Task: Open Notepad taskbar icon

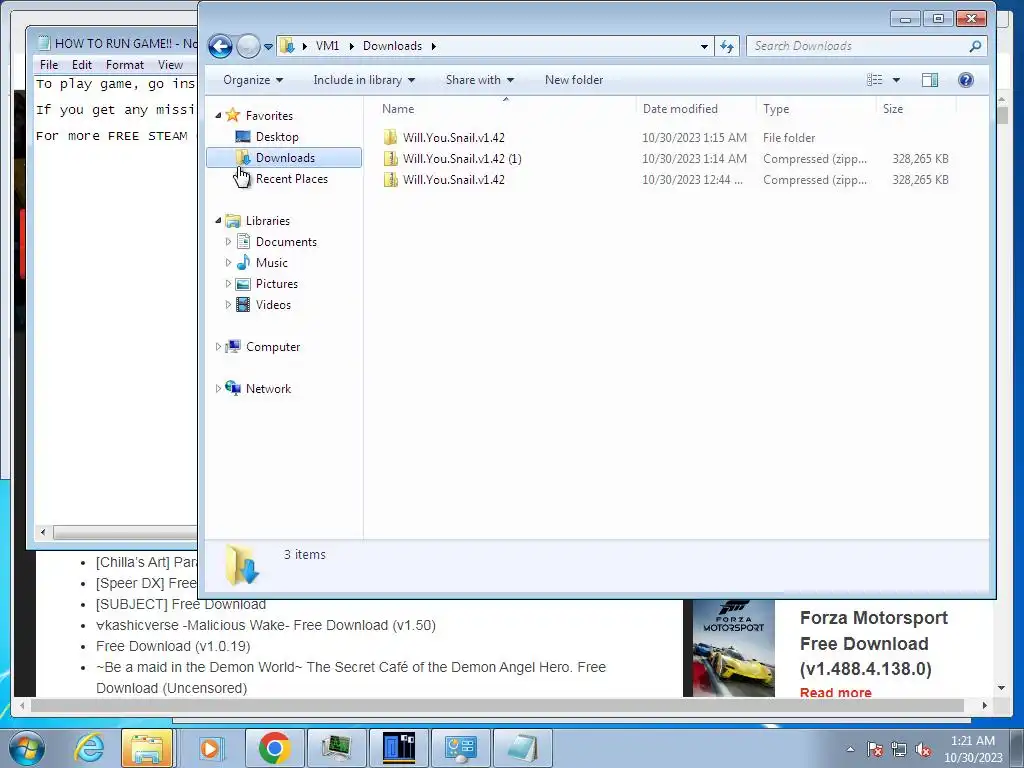Action: tap(523, 748)
